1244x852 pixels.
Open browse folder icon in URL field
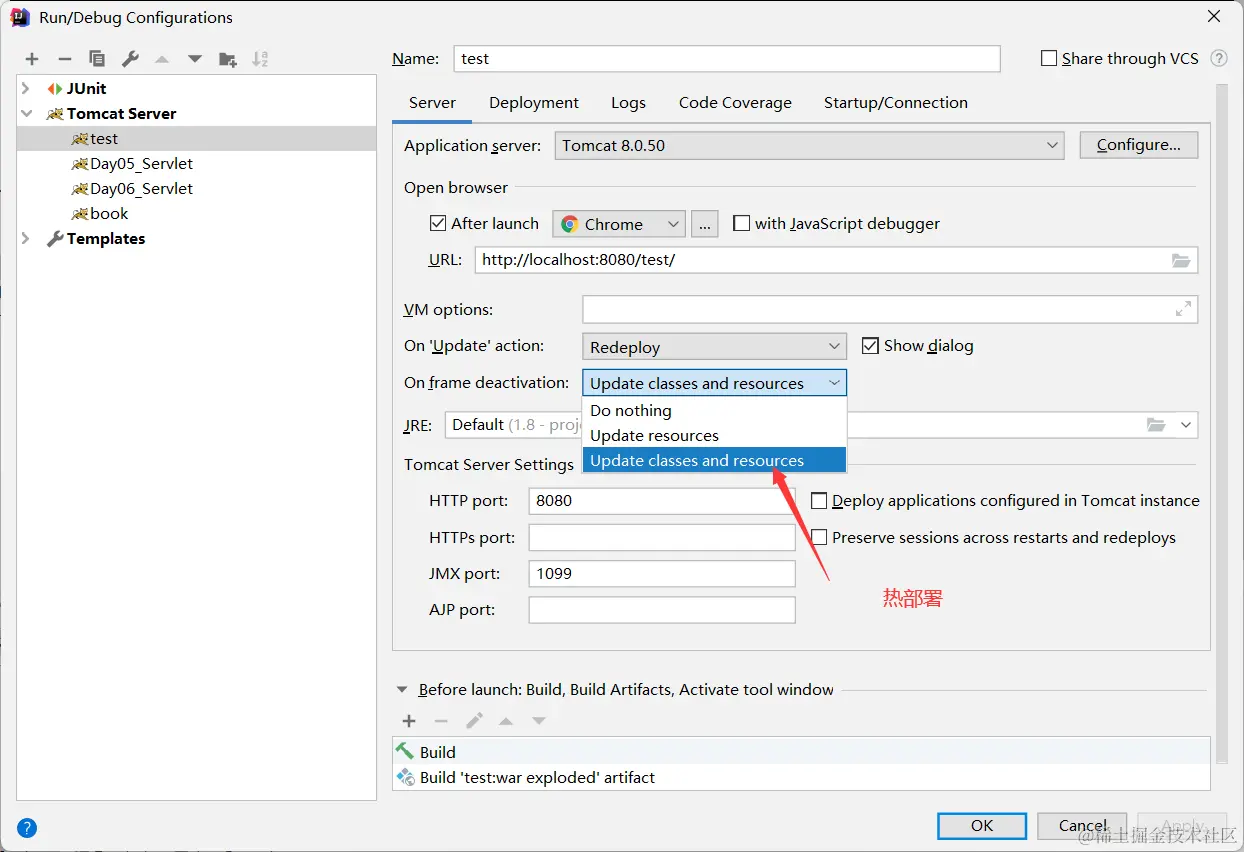[x=1181, y=260]
